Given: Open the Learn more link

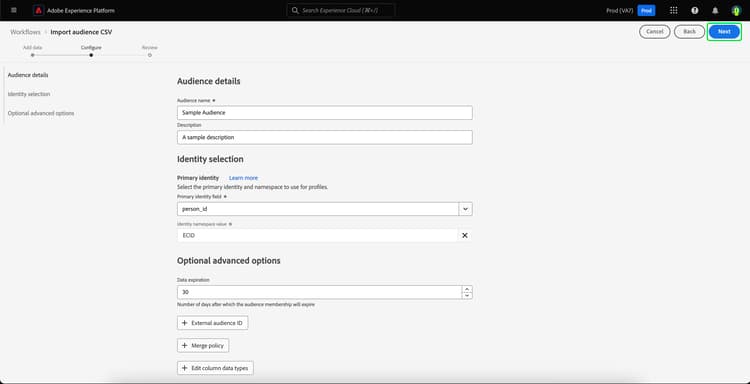Looking at the screenshot, I should coord(243,178).
